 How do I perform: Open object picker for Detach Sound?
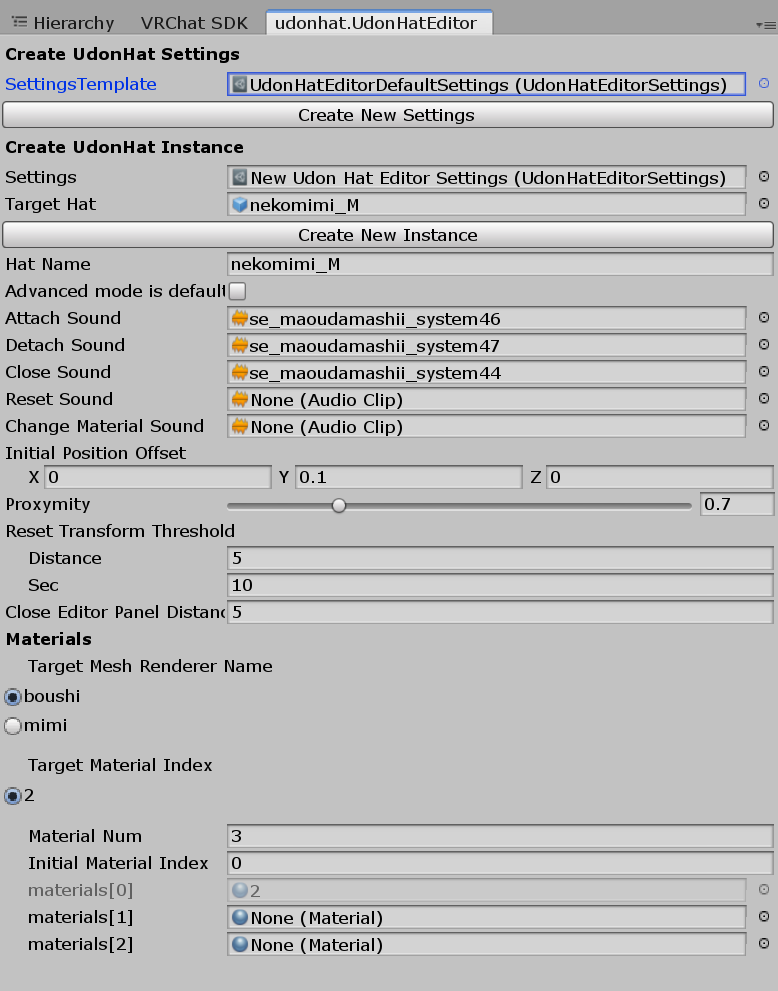[763, 344]
